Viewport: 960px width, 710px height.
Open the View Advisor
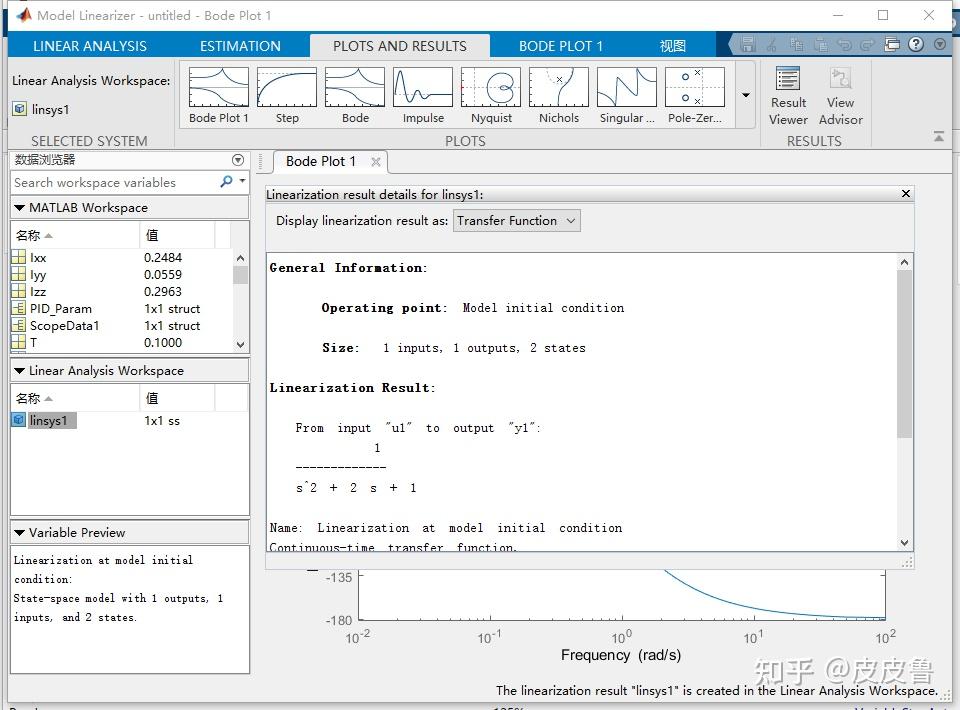[x=840, y=95]
